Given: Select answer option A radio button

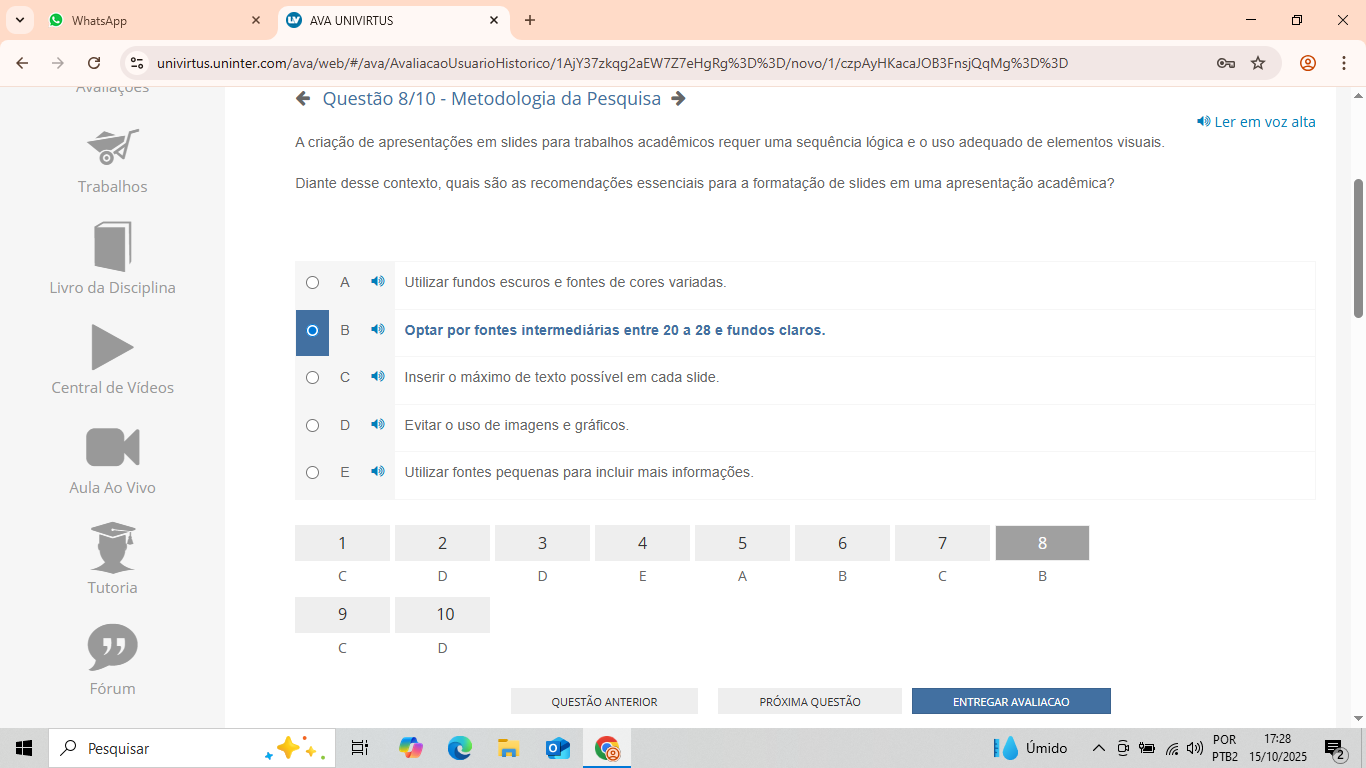Looking at the screenshot, I should click(312, 282).
